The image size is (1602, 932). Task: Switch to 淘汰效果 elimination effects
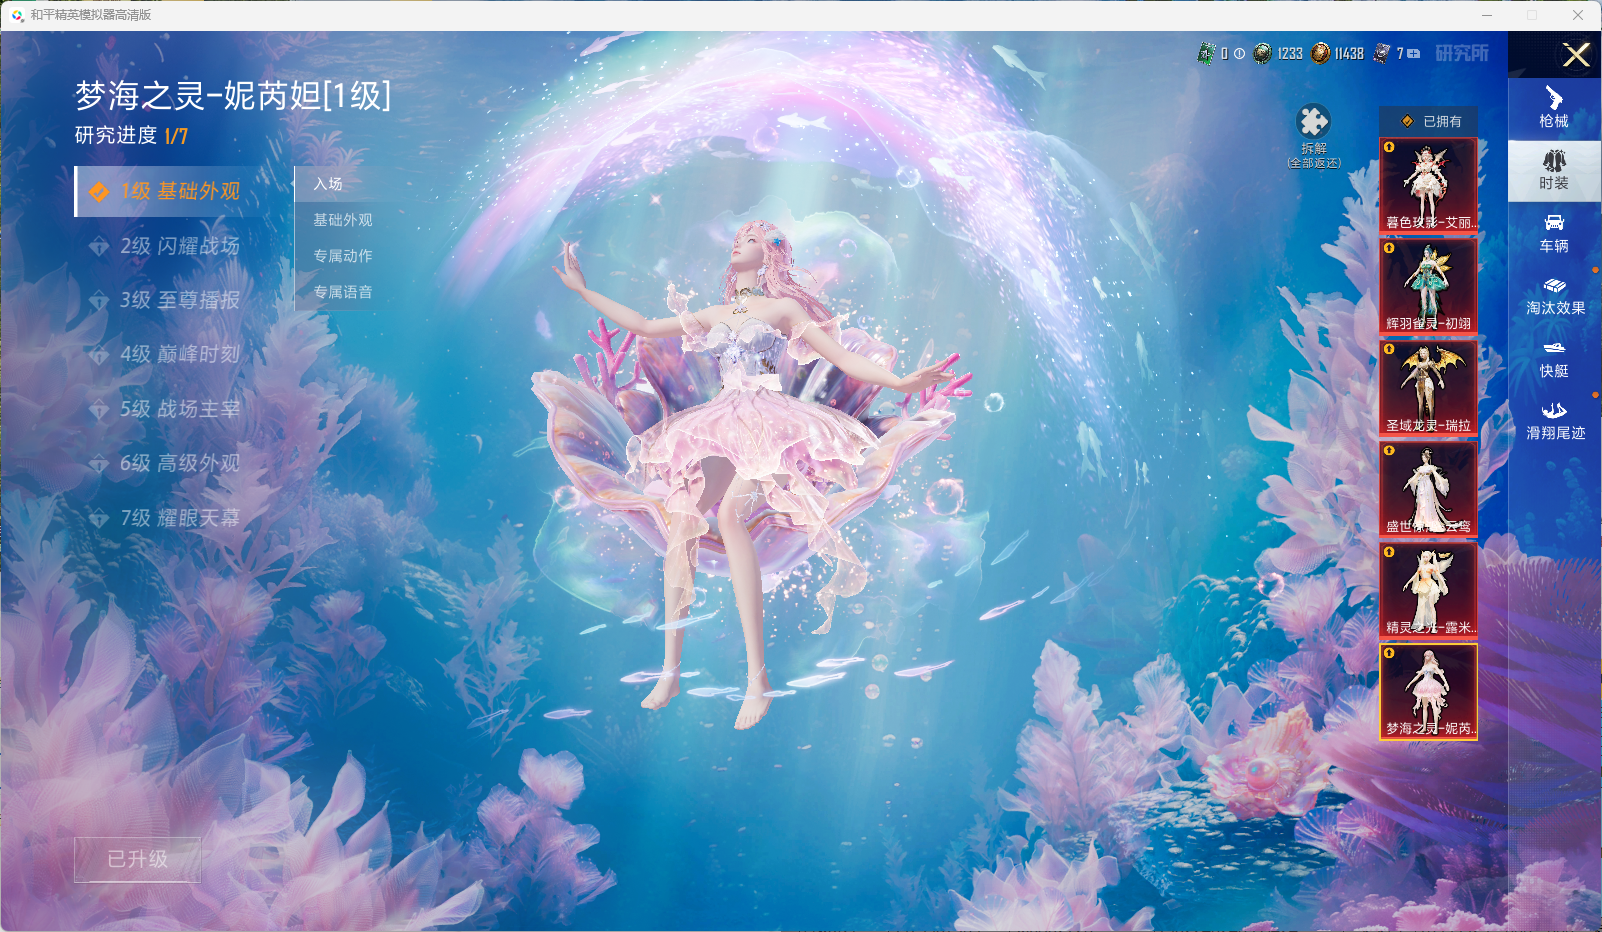1554,296
